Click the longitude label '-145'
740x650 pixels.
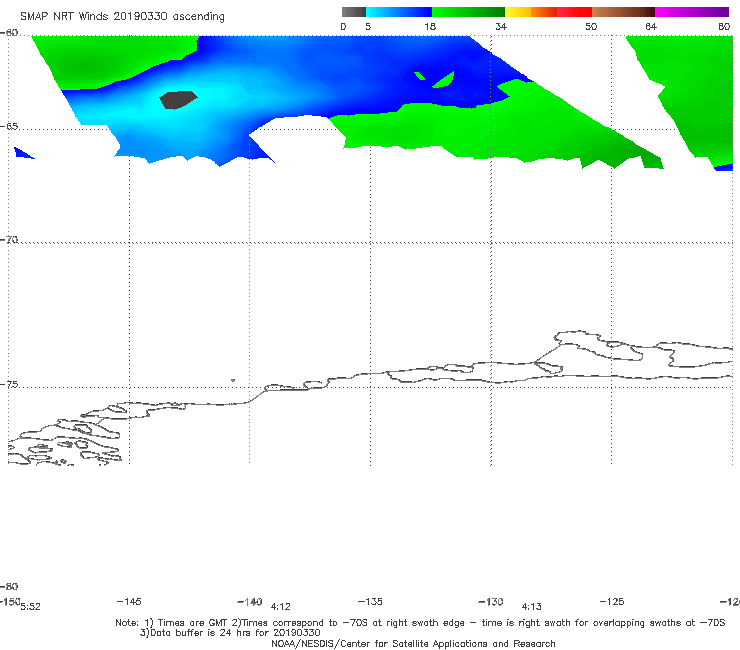pos(129,601)
